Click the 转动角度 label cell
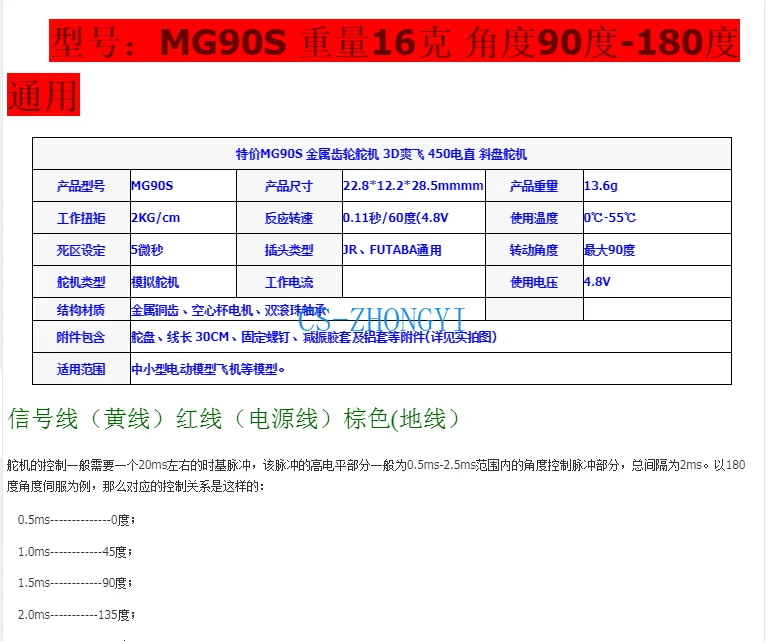The height and width of the screenshot is (641, 767). click(534, 251)
